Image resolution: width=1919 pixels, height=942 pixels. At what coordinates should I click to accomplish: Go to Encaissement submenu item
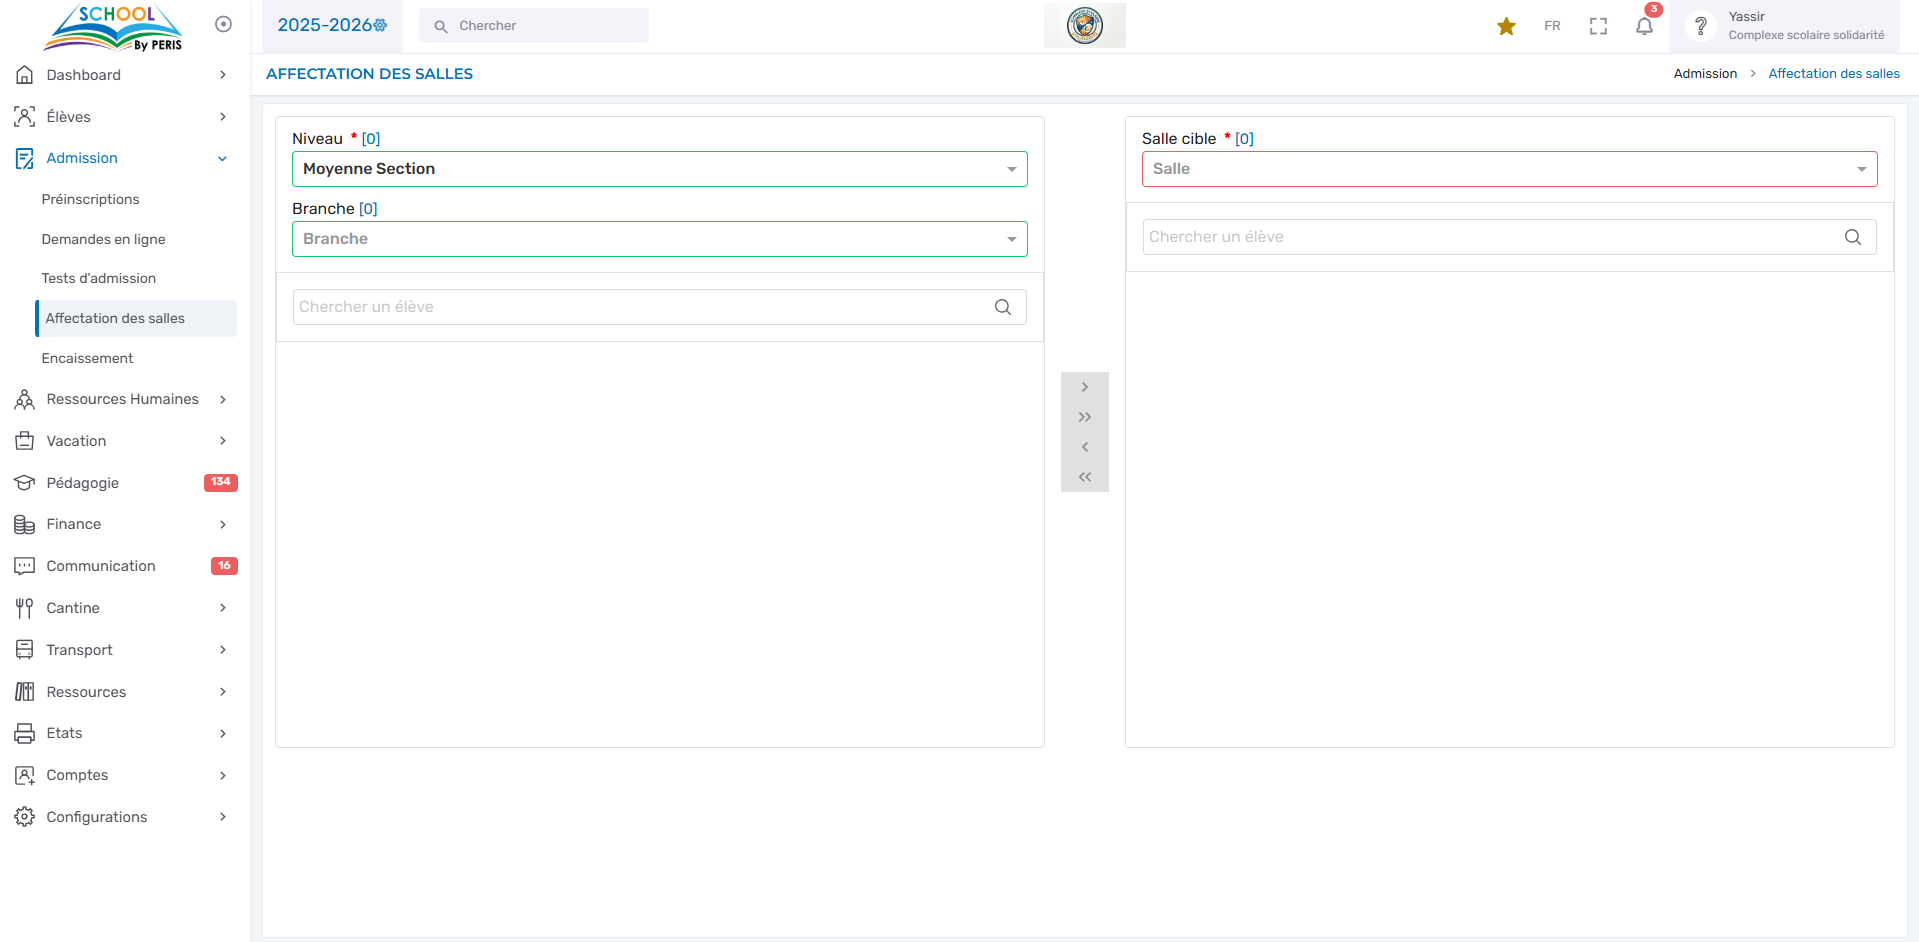88,358
